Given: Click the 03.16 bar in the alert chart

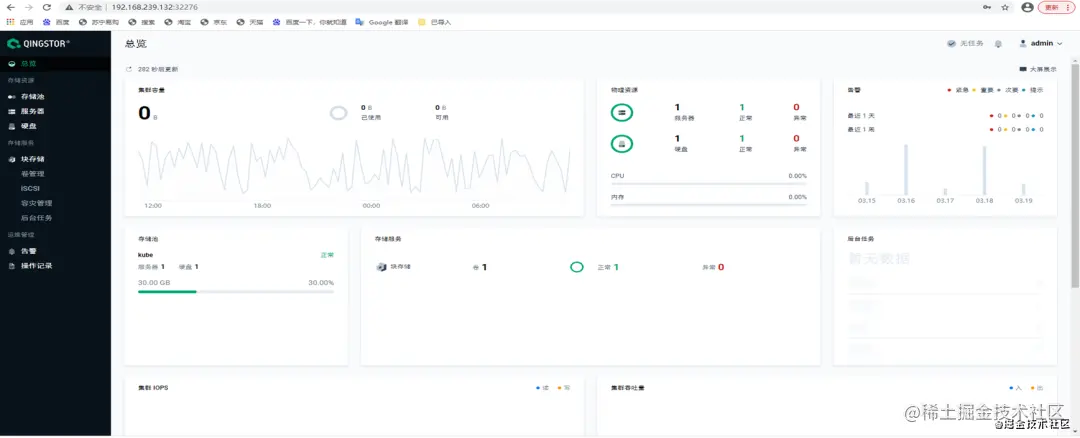Looking at the screenshot, I should (906, 169).
